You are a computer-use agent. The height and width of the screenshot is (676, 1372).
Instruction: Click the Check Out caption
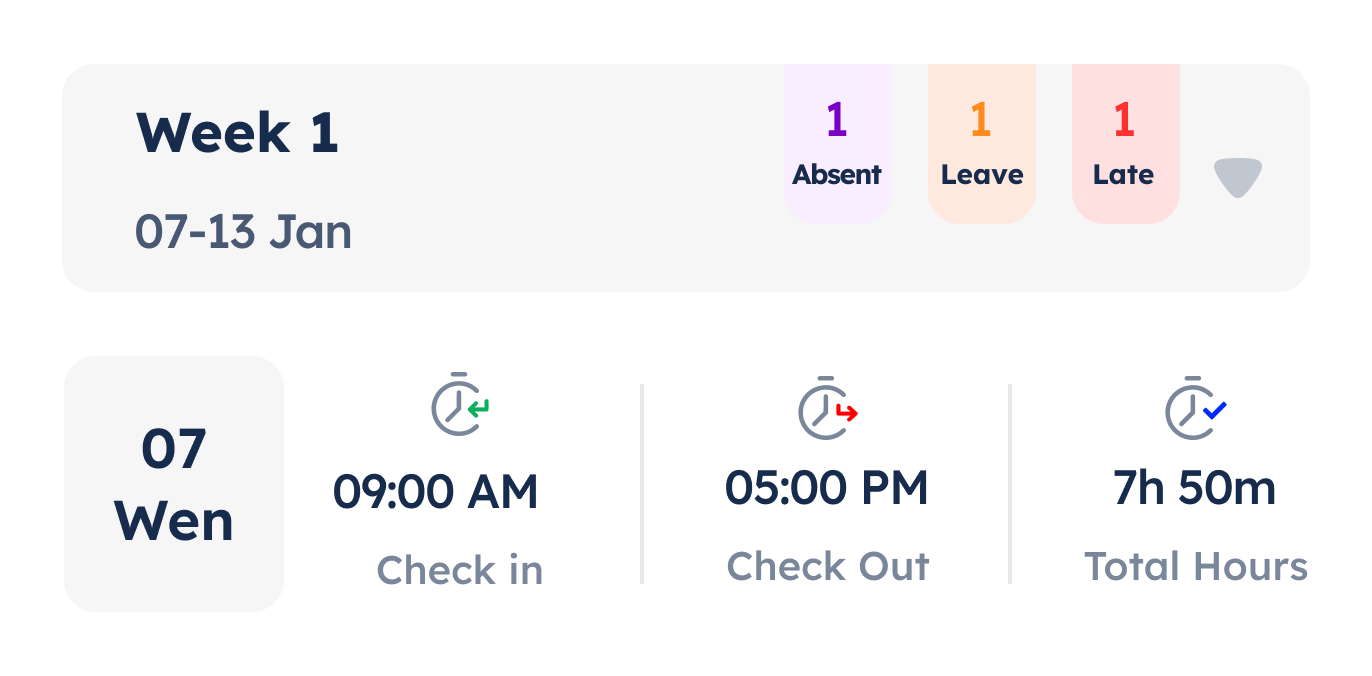(x=828, y=566)
